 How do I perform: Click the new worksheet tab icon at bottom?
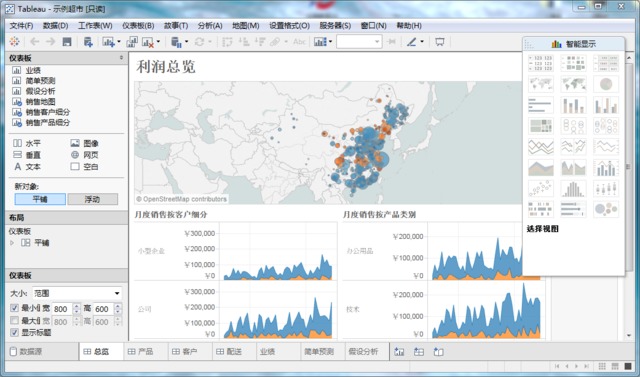click(399, 352)
